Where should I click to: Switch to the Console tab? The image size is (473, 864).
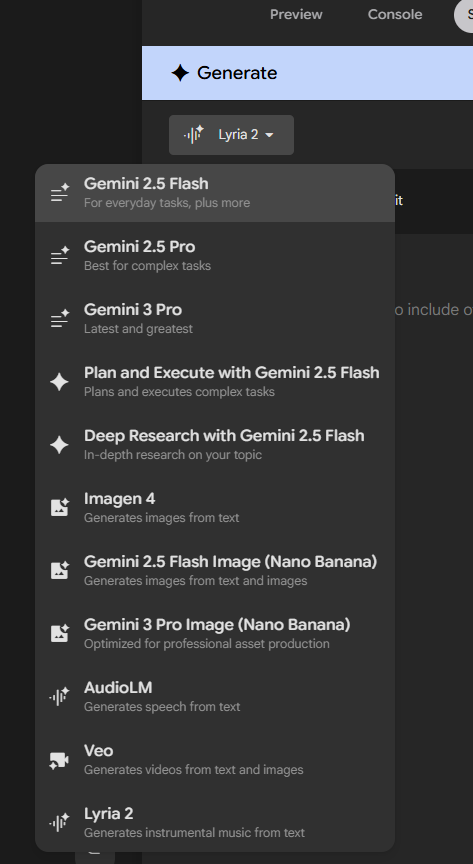395,14
